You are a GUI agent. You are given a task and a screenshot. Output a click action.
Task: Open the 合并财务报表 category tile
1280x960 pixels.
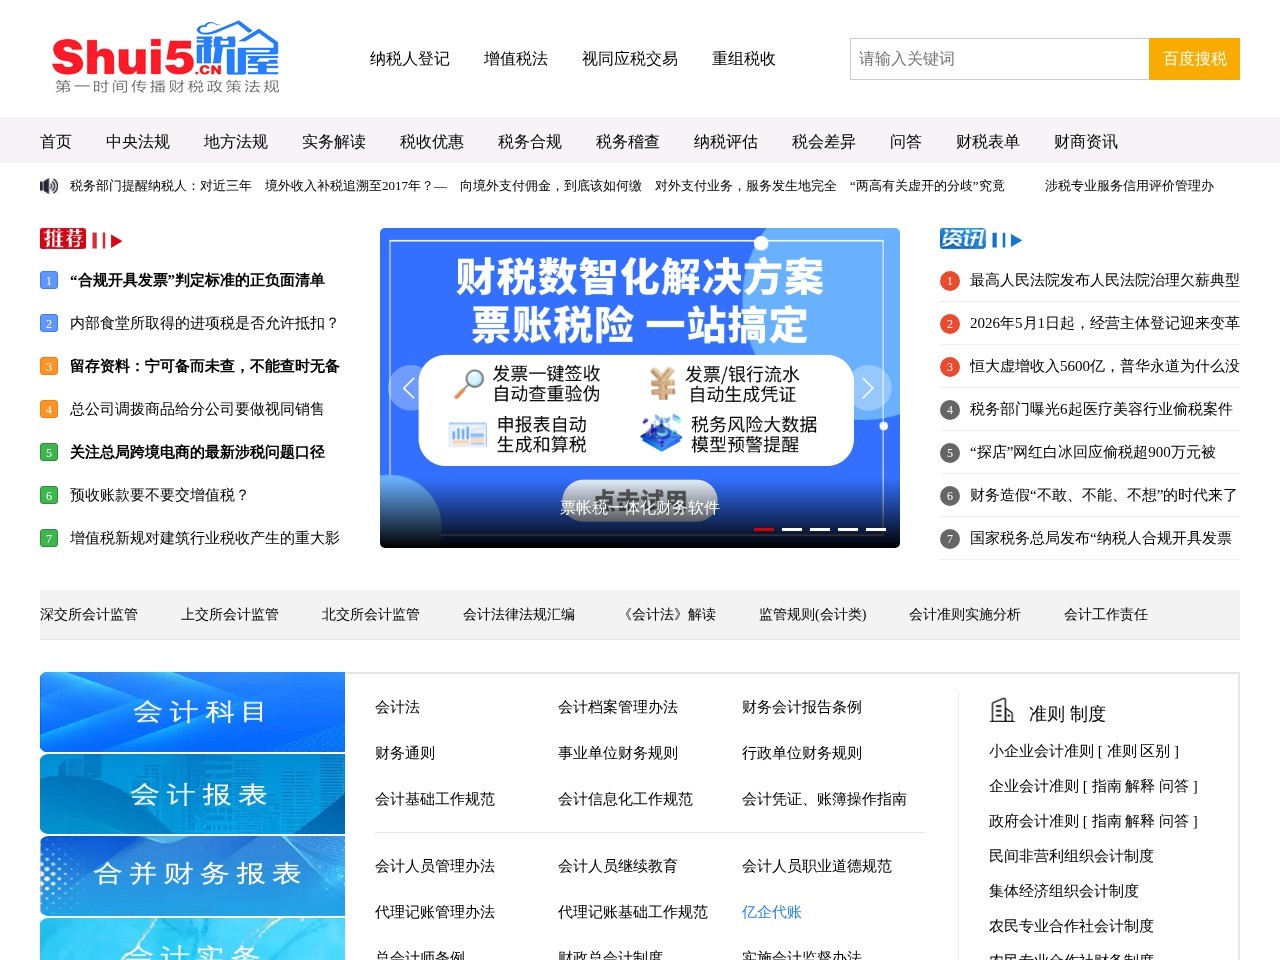pyautogui.click(x=192, y=875)
